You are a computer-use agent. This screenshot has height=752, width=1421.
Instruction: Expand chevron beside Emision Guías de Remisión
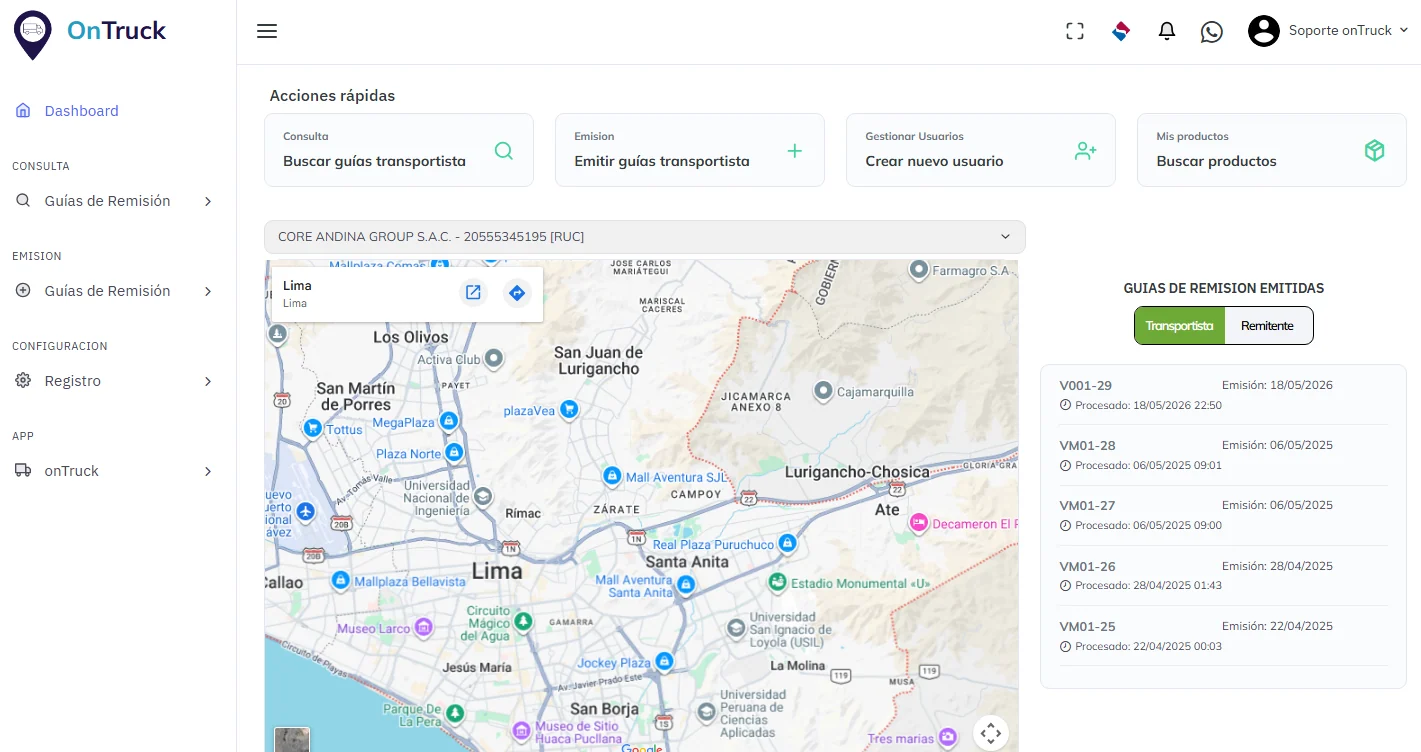208,291
